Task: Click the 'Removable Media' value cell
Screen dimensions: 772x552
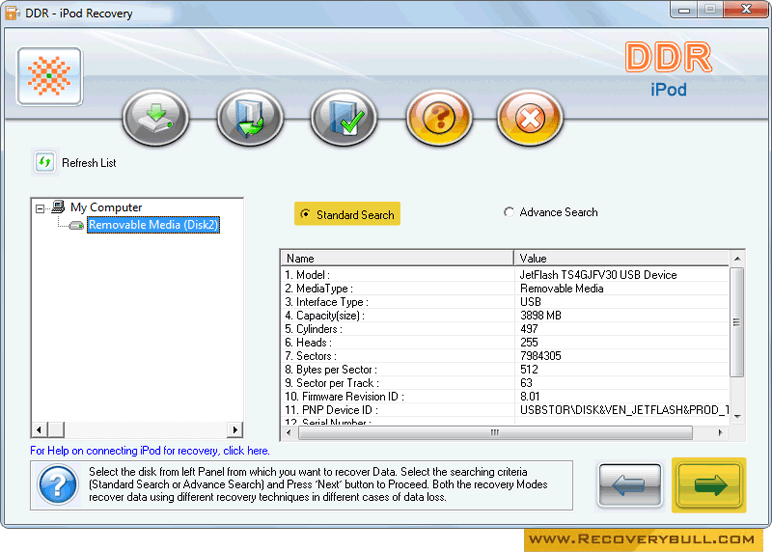Action: 561,289
